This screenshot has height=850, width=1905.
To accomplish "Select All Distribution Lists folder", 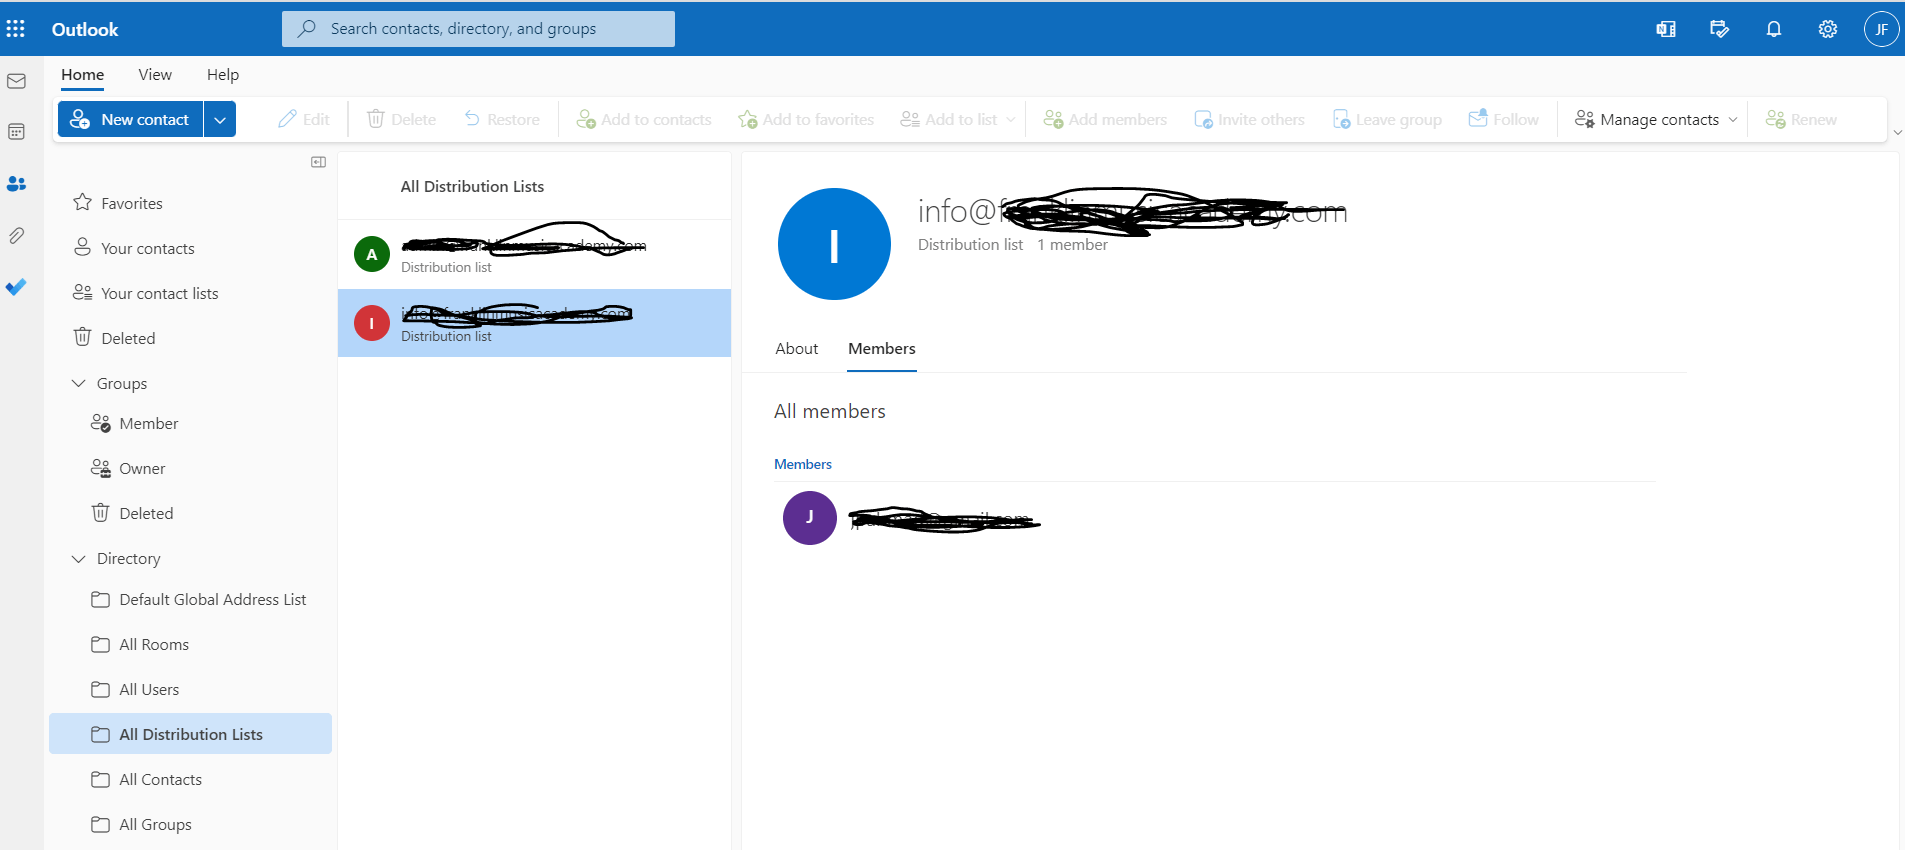I will (x=190, y=734).
